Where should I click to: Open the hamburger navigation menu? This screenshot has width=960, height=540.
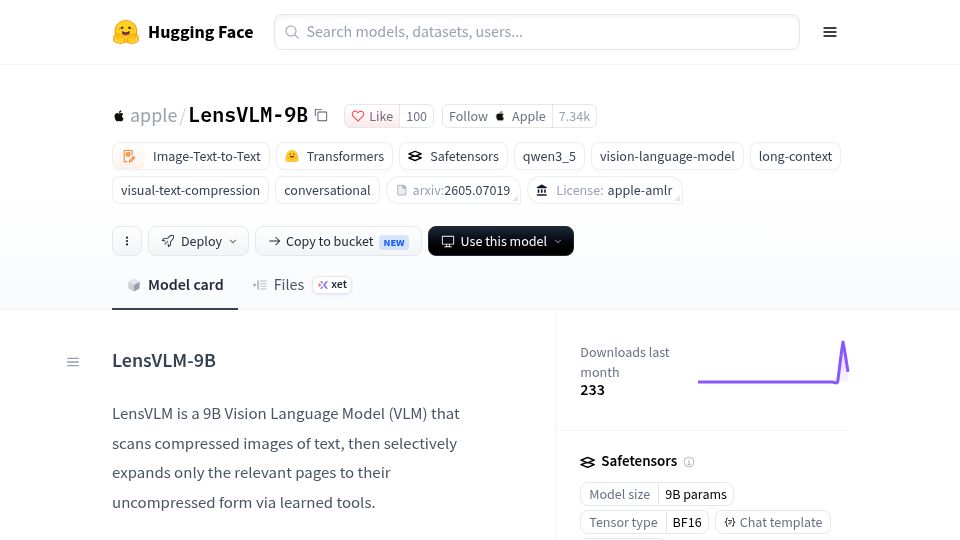830,32
